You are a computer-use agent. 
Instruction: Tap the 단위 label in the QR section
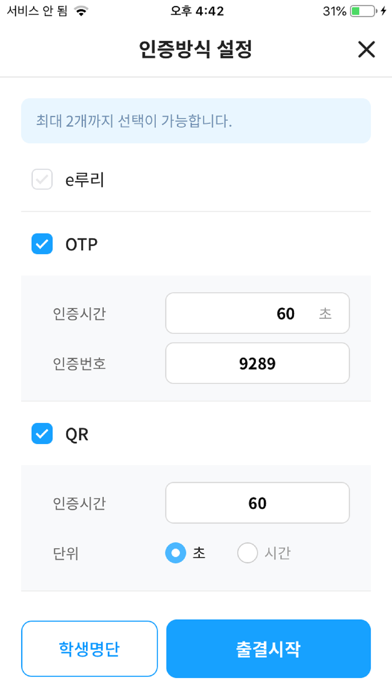(x=66, y=554)
